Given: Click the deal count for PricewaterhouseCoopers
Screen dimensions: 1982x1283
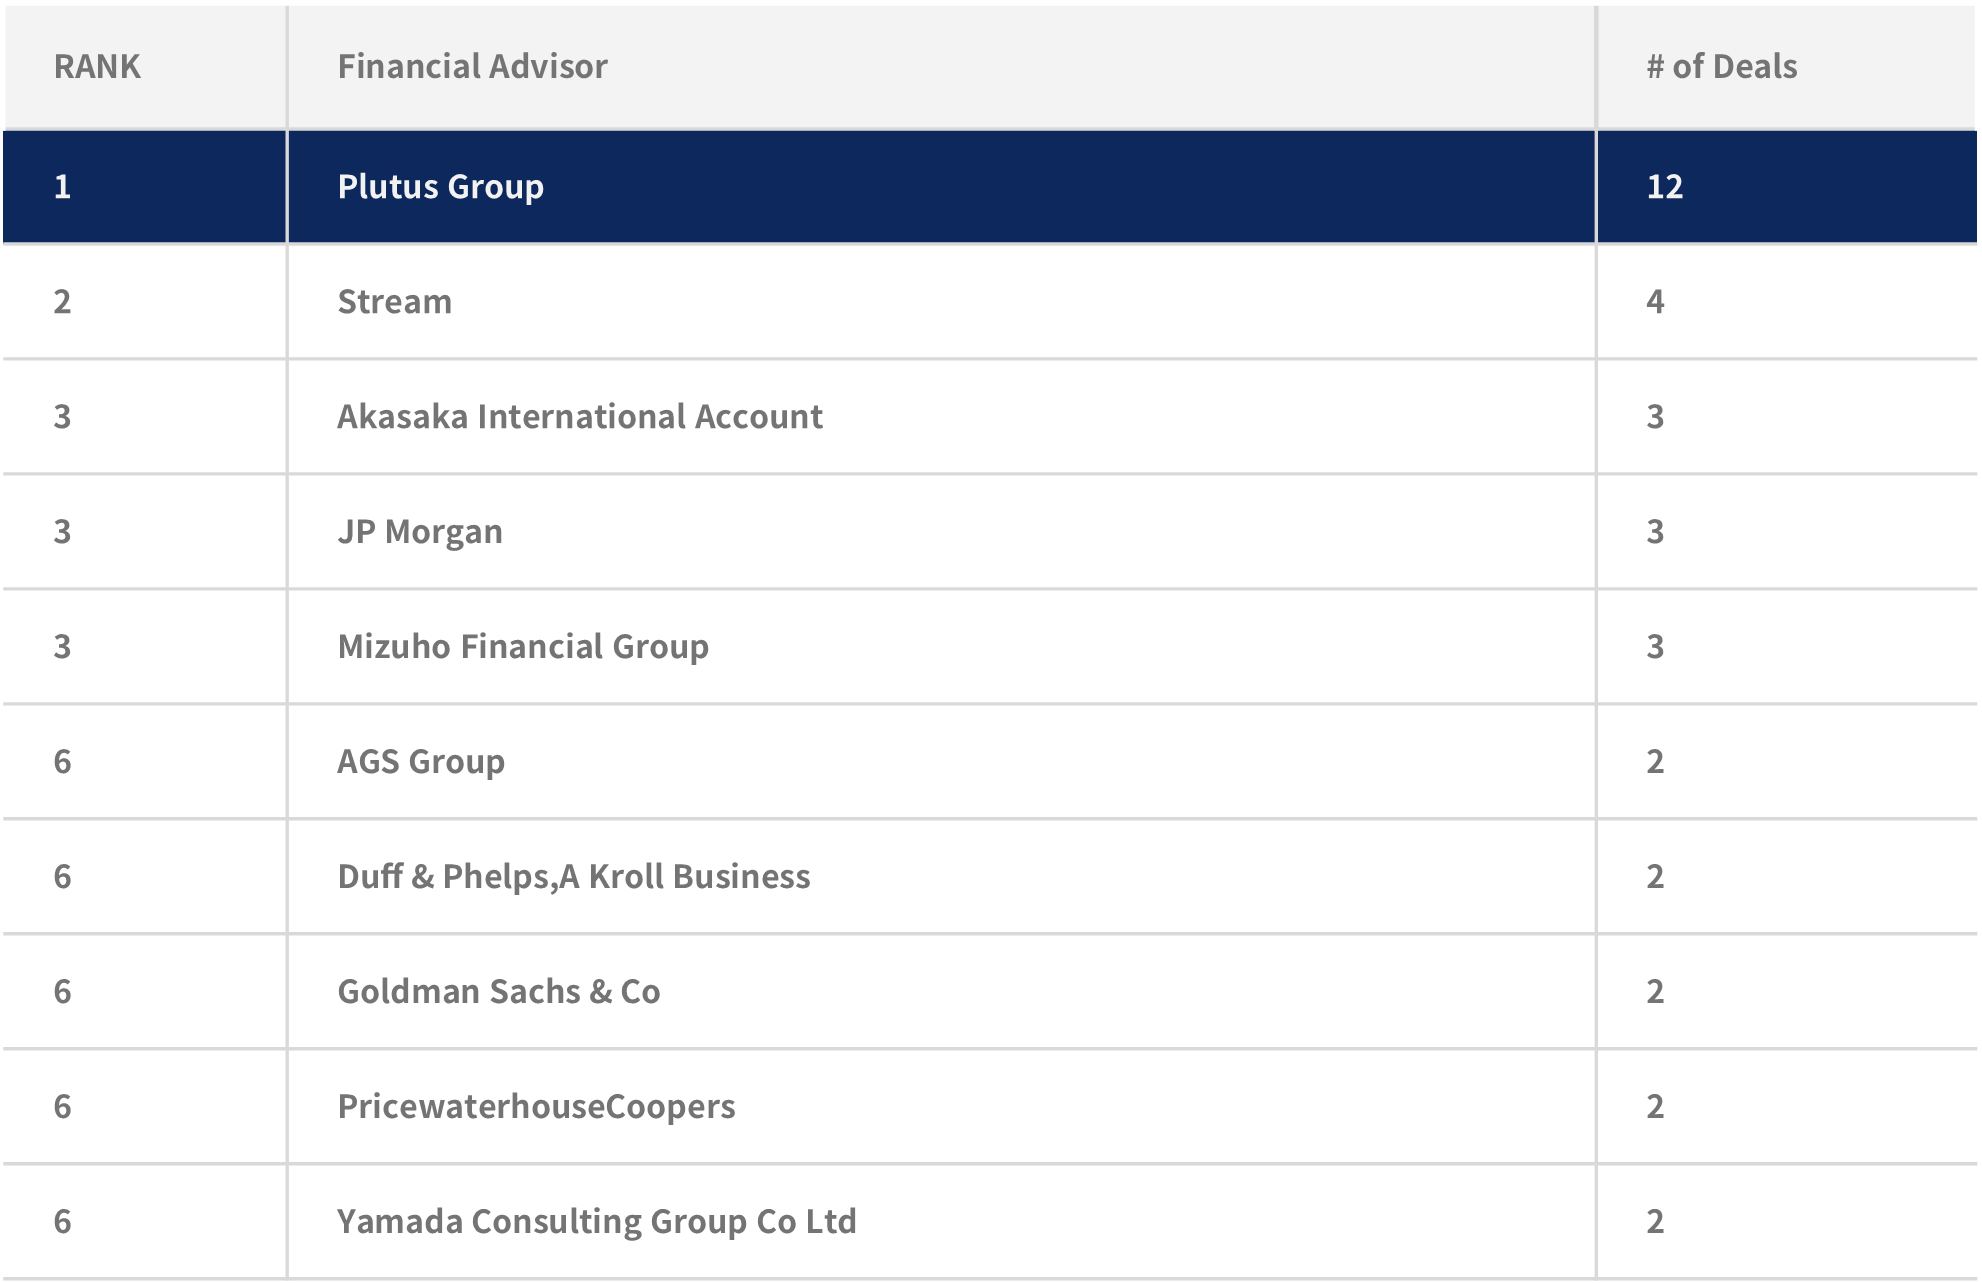Looking at the screenshot, I should 1655,1107.
